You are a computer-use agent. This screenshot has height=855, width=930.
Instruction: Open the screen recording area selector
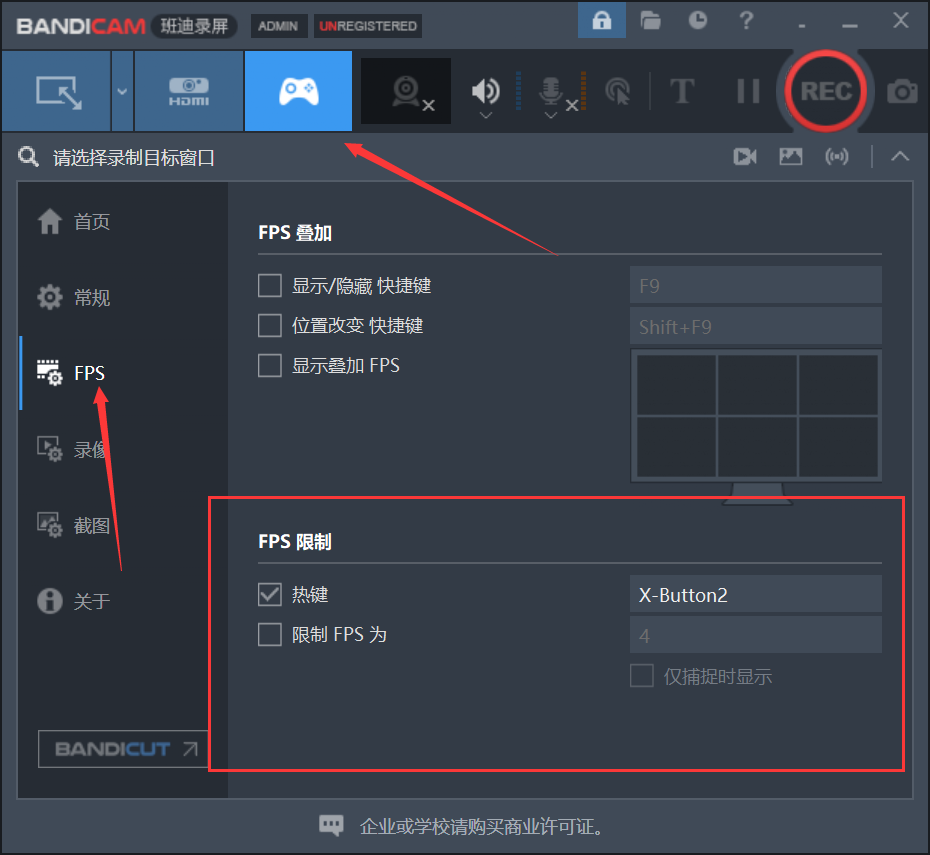tap(56, 91)
